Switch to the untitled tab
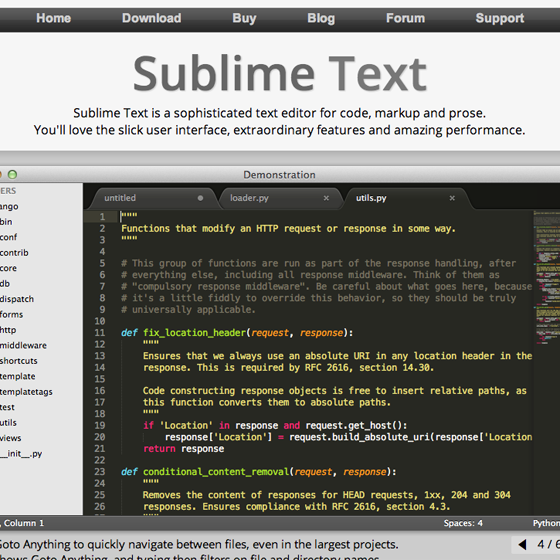 [x=154, y=198]
